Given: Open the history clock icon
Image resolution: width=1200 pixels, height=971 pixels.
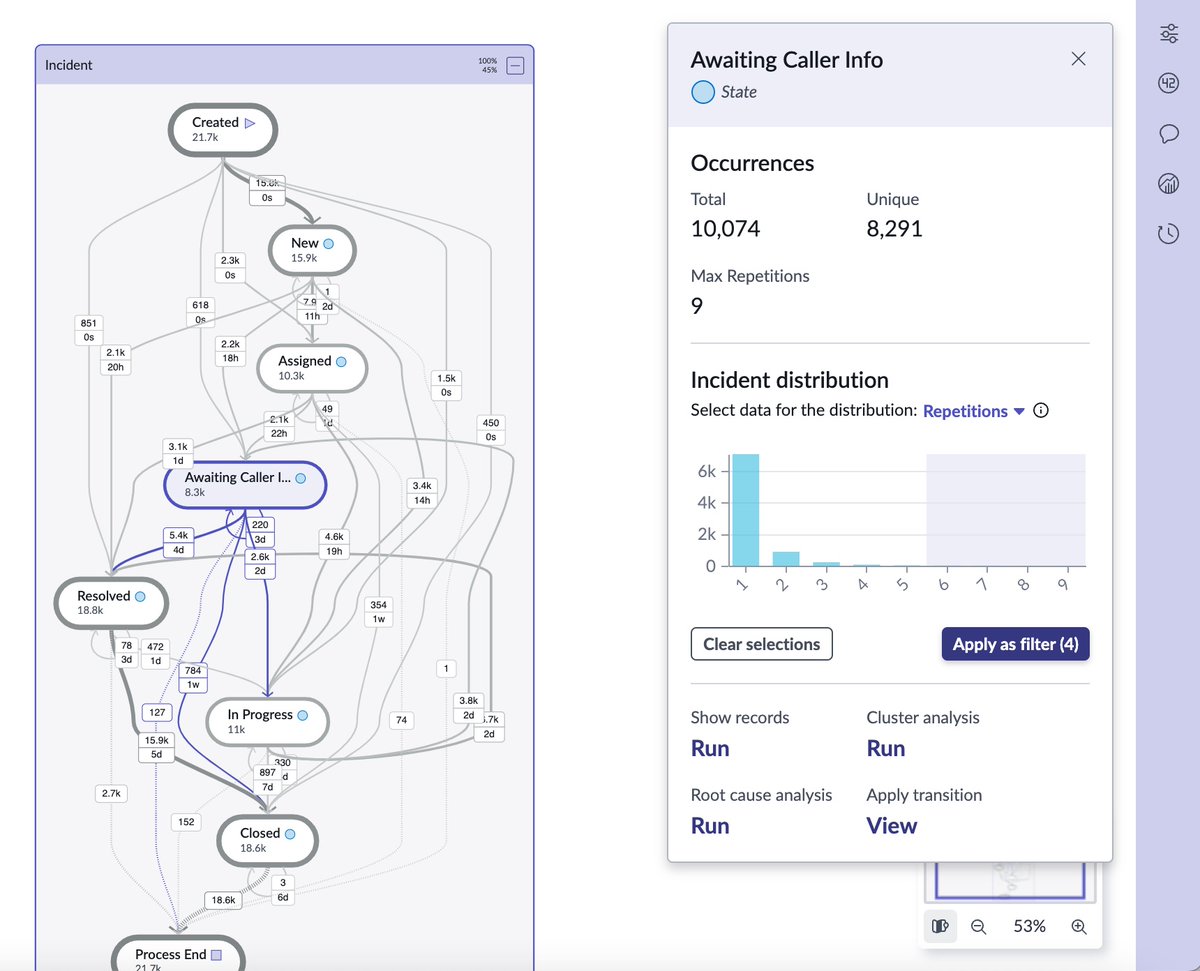Looking at the screenshot, I should tap(1168, 234).
